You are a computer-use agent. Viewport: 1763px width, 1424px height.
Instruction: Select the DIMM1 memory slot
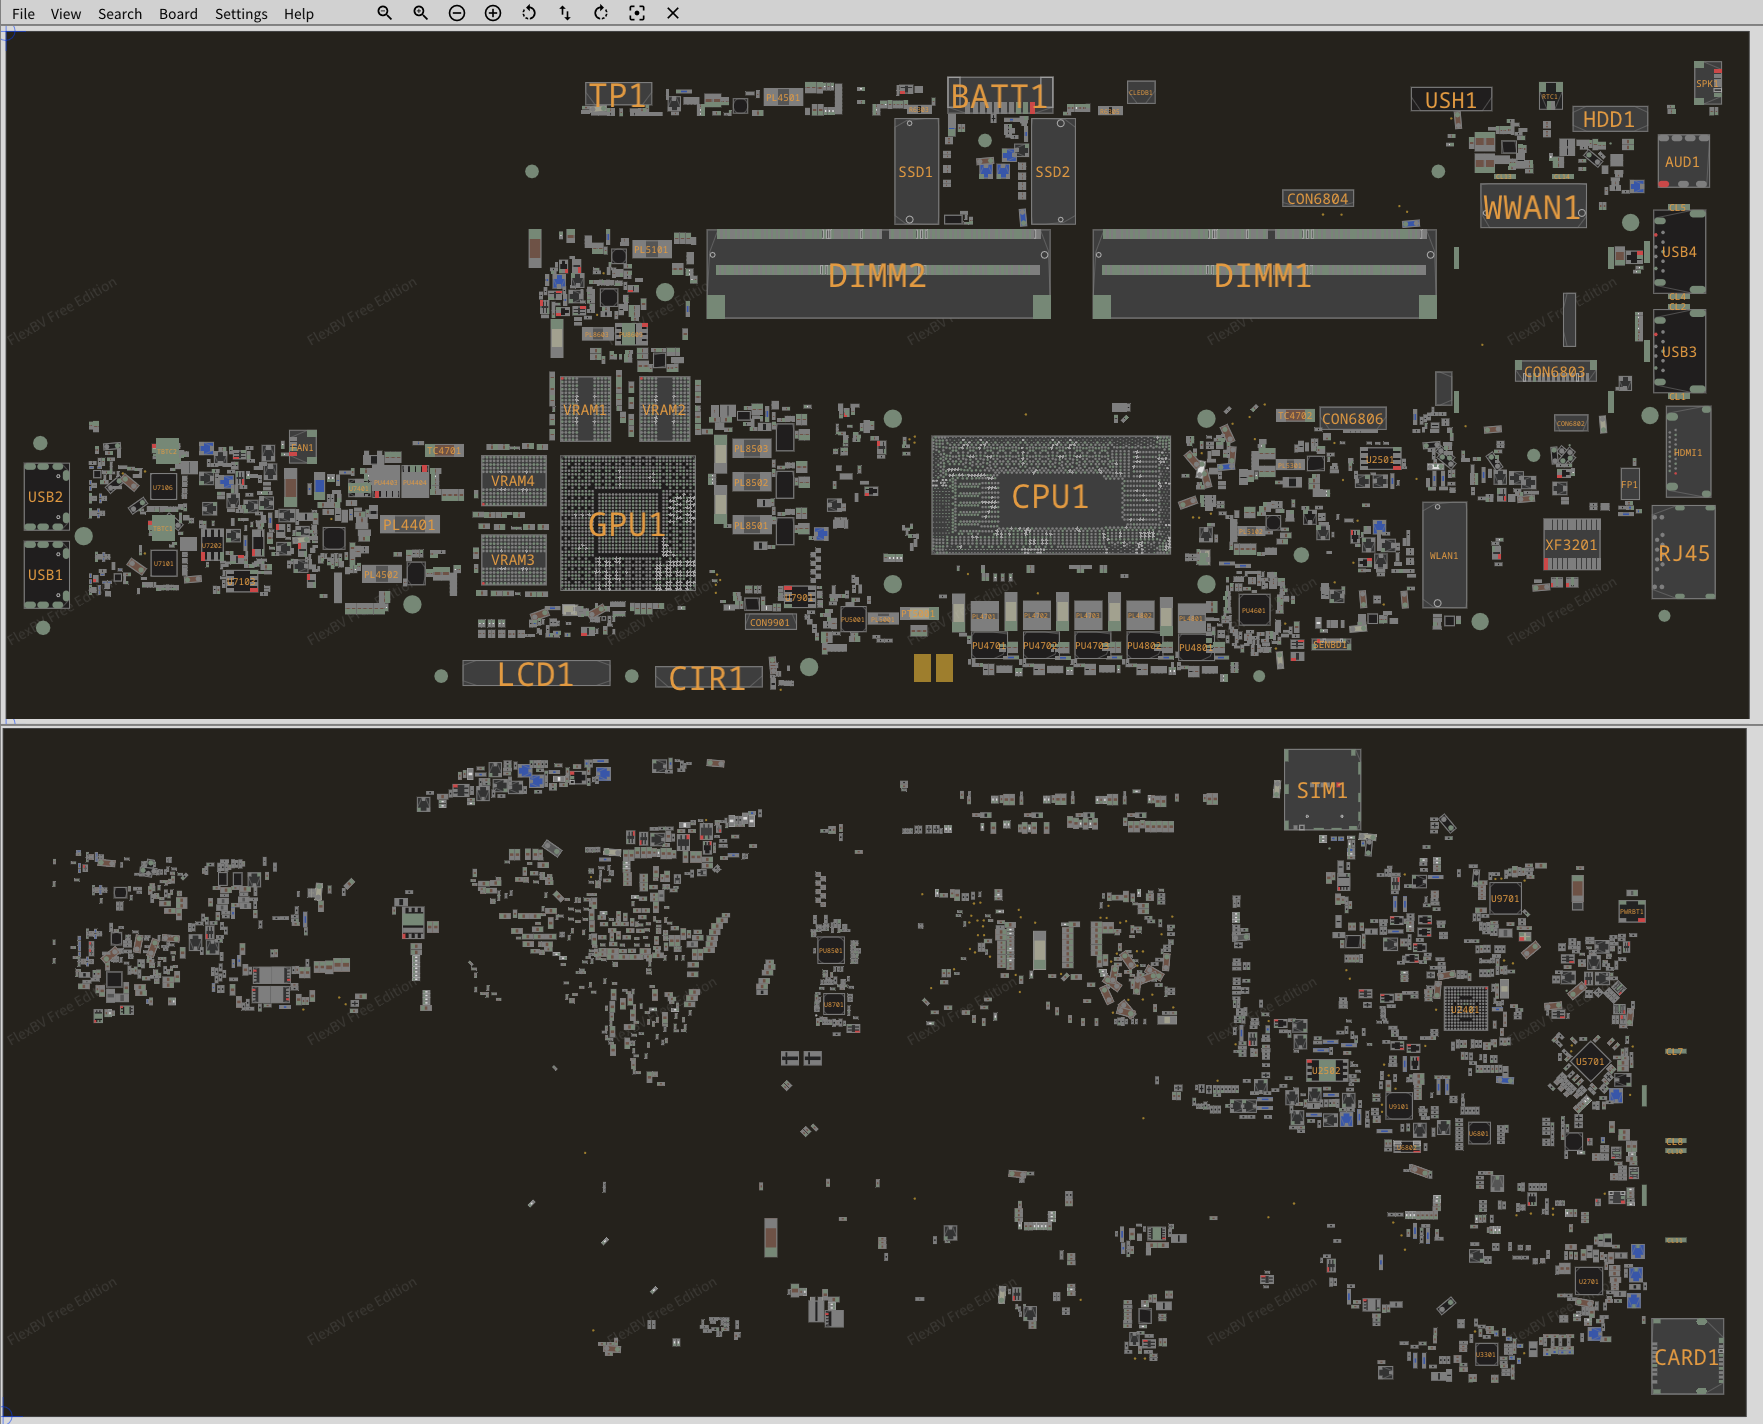1263,275
